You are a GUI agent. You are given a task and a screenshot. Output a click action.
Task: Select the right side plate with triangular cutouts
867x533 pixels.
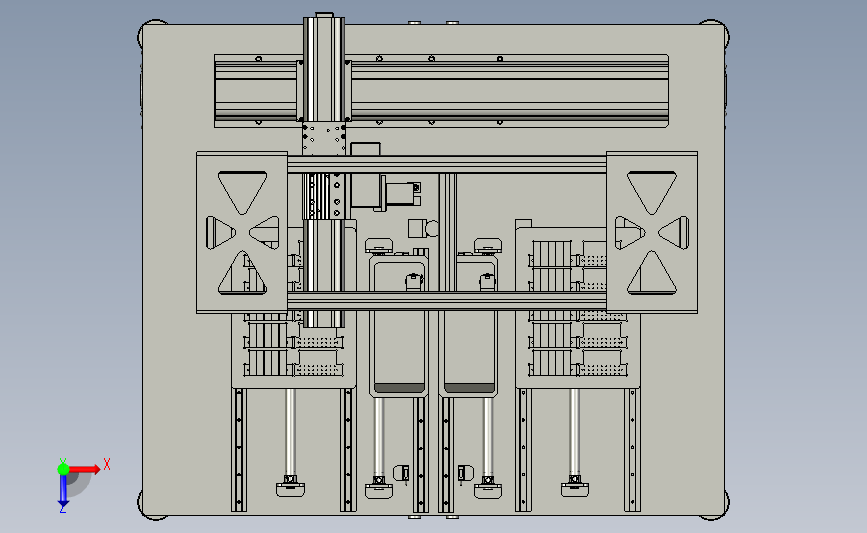pyautogui.click(x=652, y=232)
